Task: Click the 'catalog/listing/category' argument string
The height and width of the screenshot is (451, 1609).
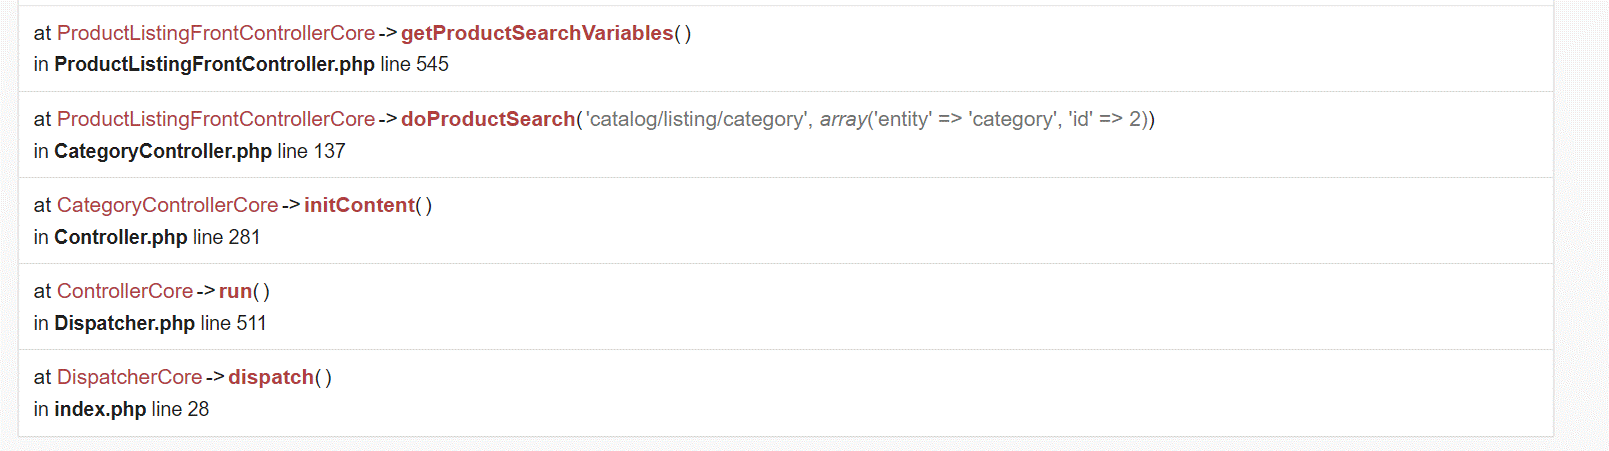Action: click(x=695, y=119)
